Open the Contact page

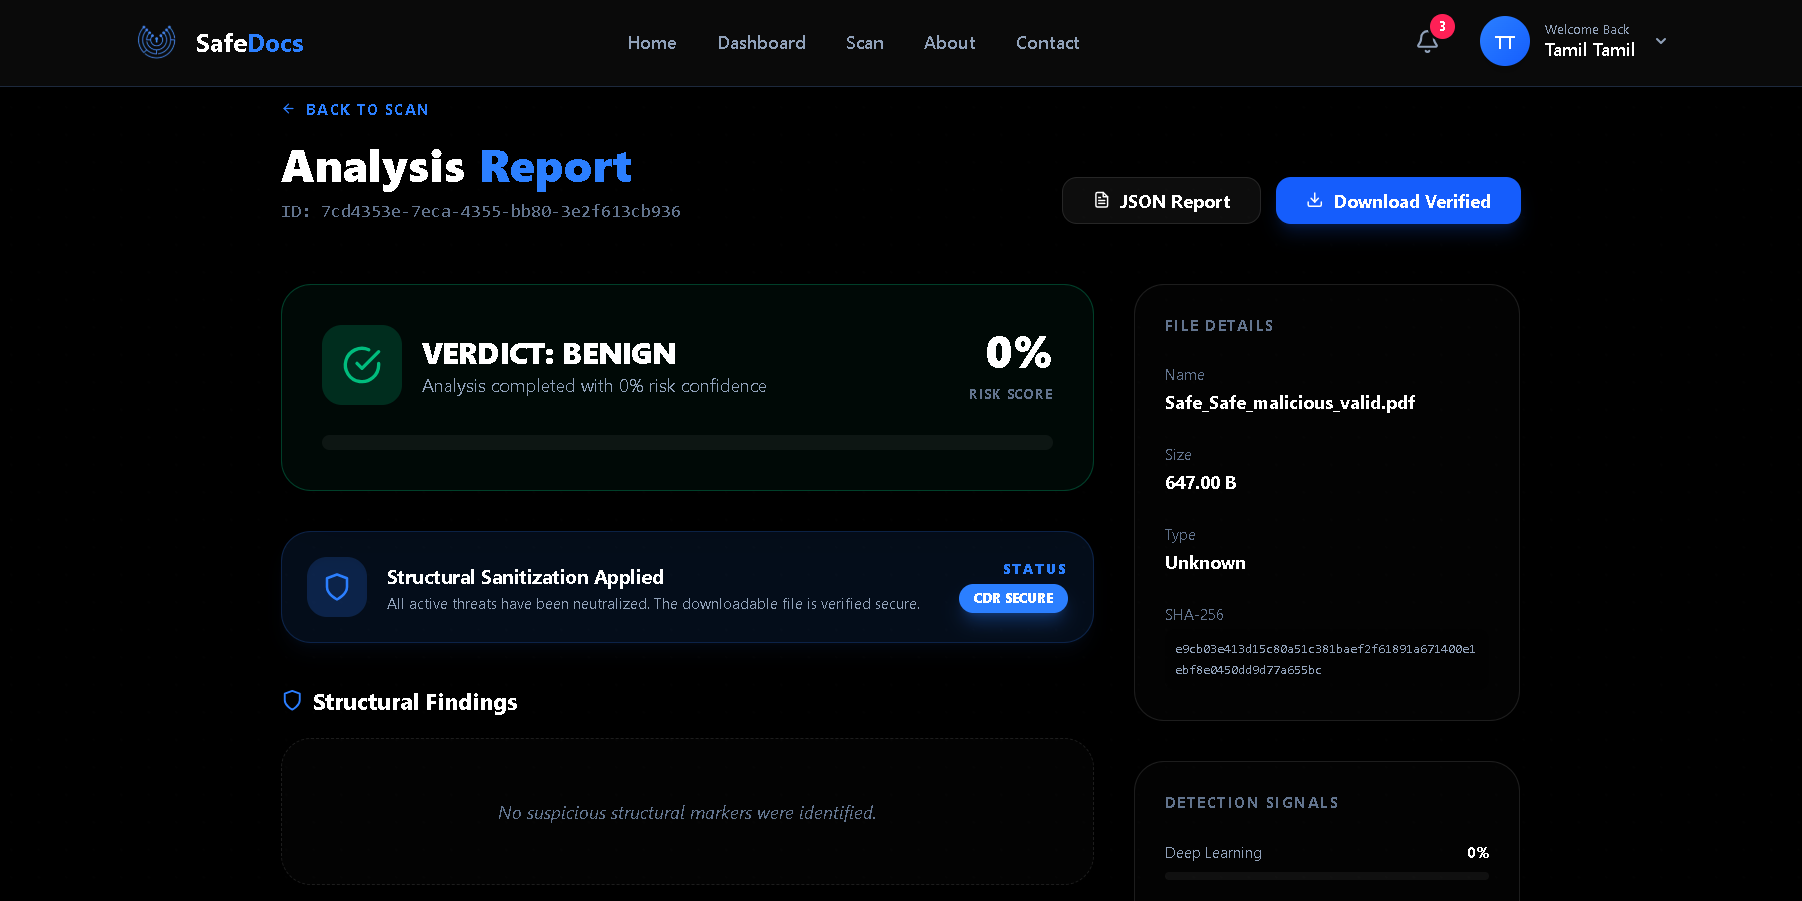1048,43
